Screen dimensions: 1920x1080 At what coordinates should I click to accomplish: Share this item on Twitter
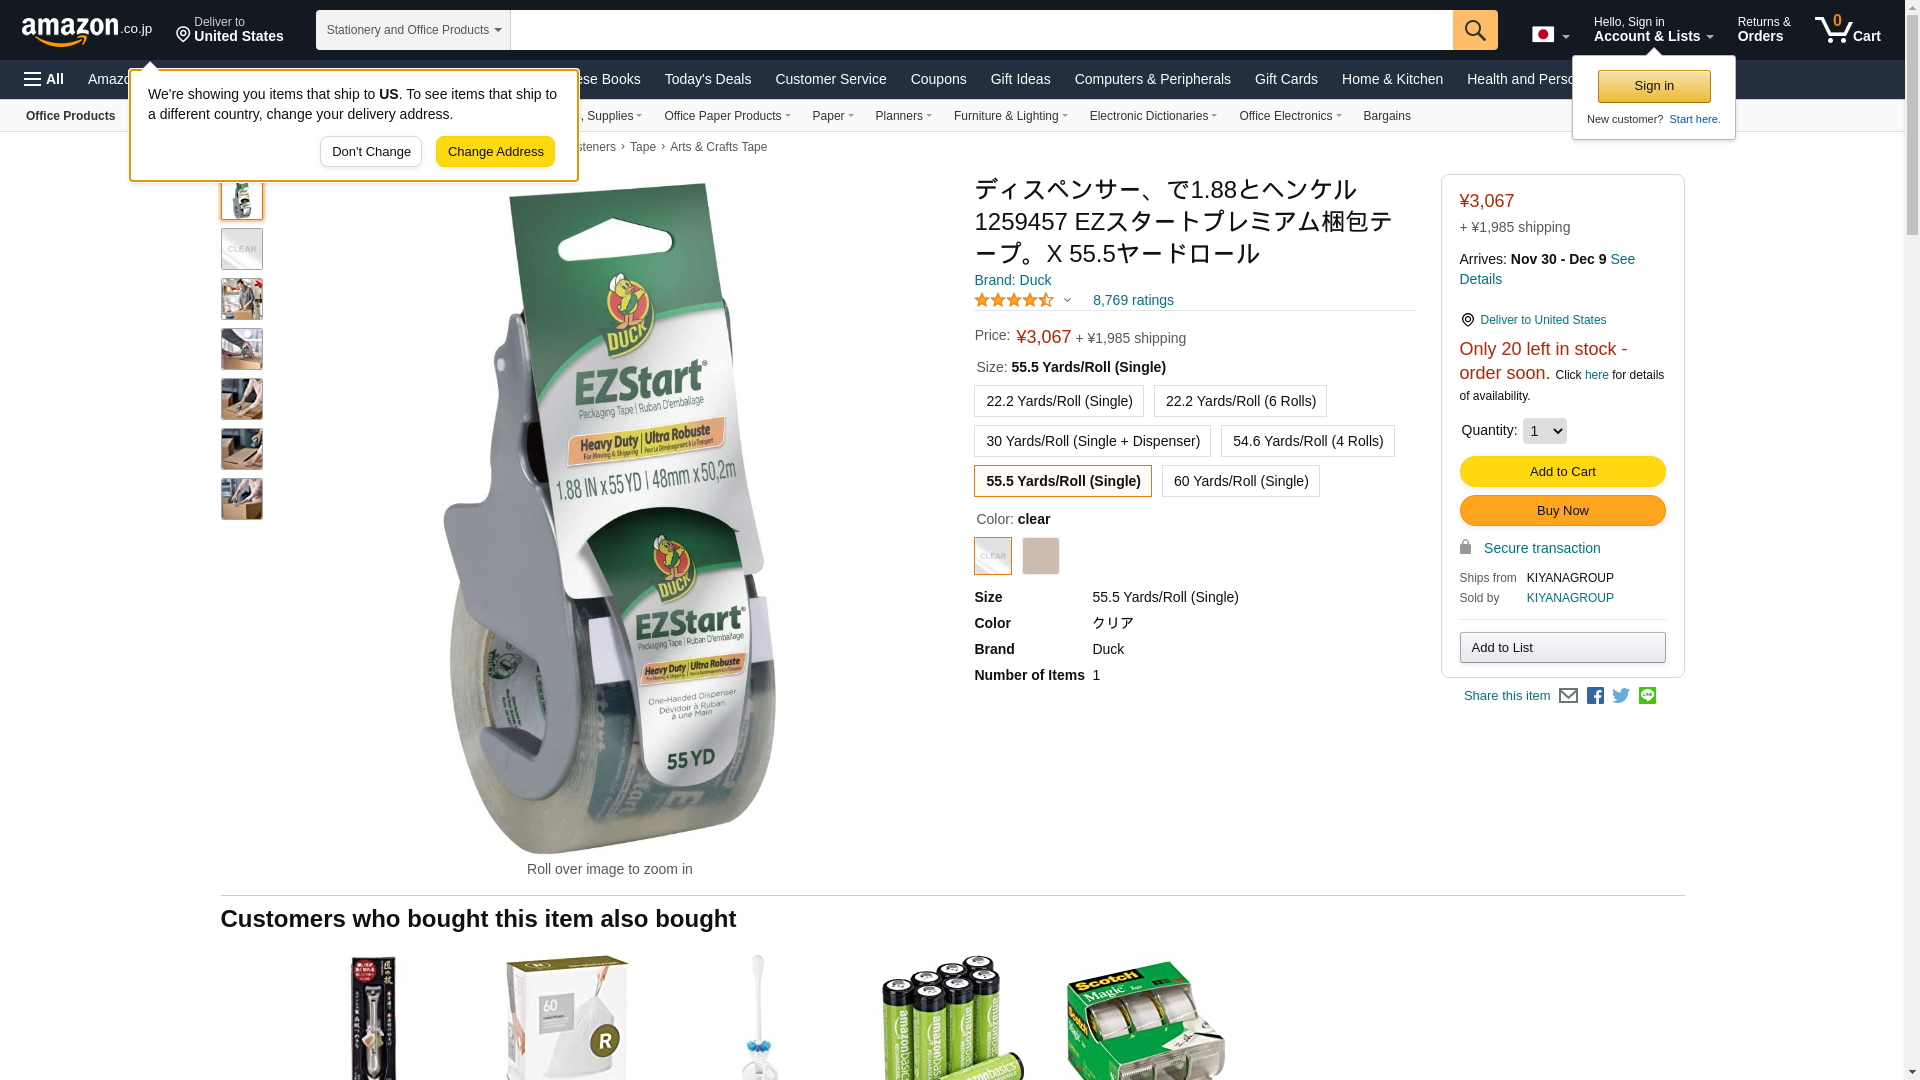tap(1621, 696)
